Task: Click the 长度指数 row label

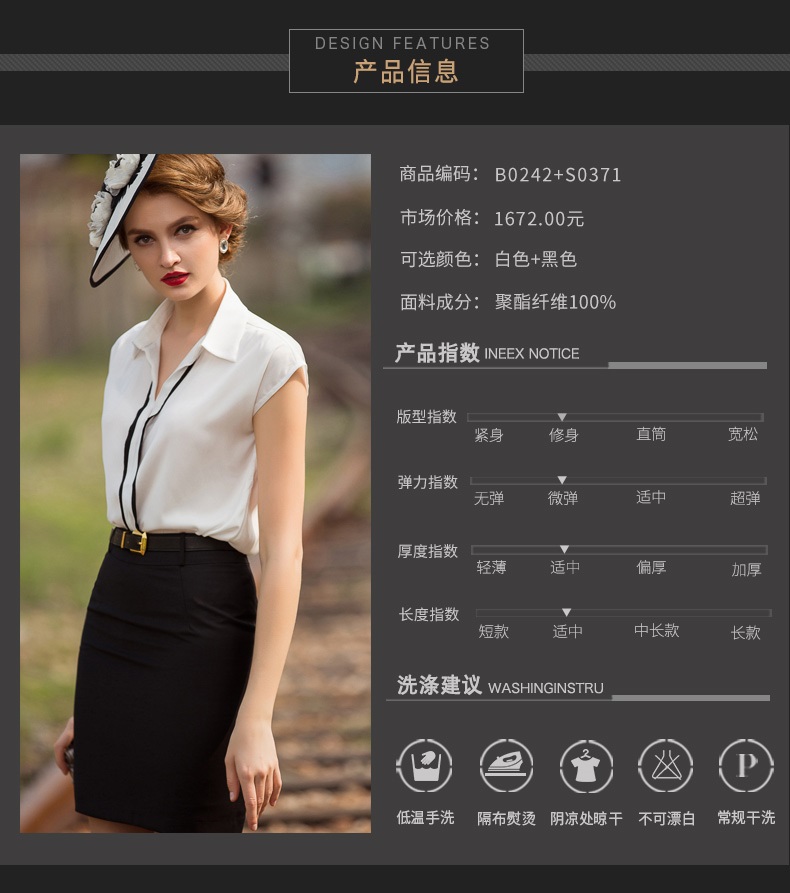Action: 429,615
